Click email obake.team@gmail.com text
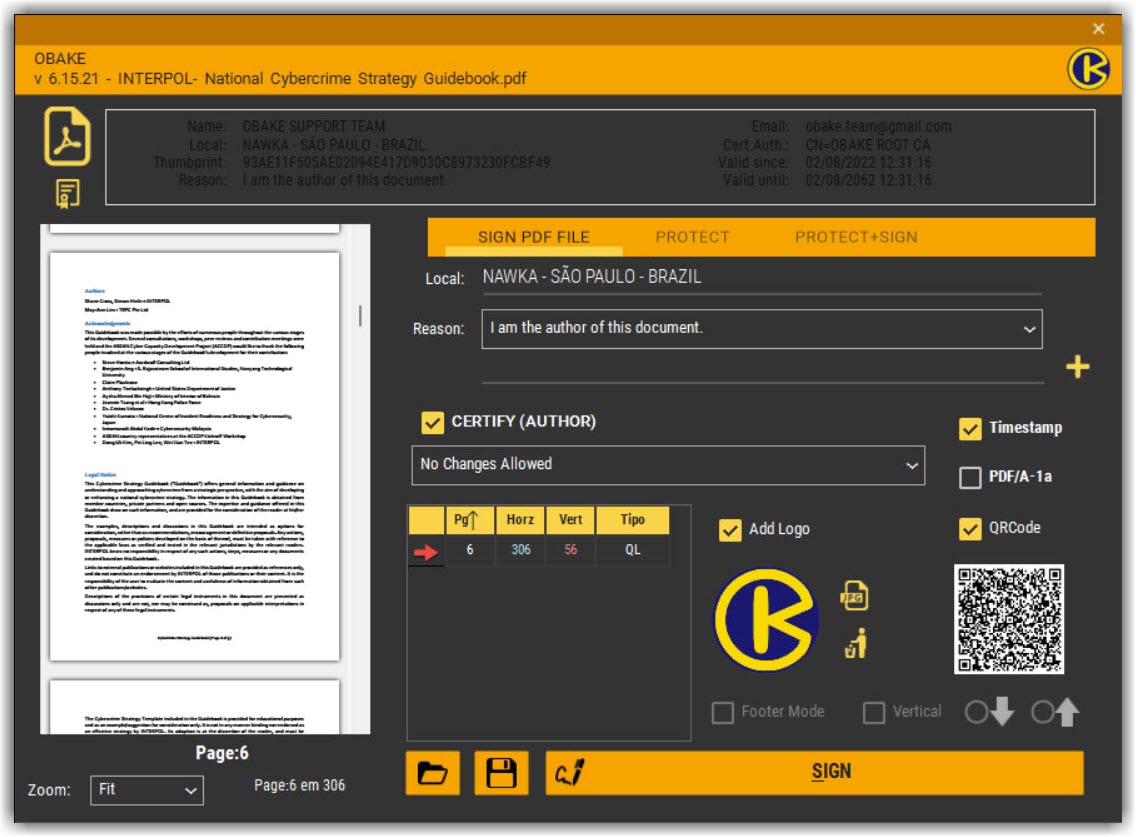 click(878, 127)
